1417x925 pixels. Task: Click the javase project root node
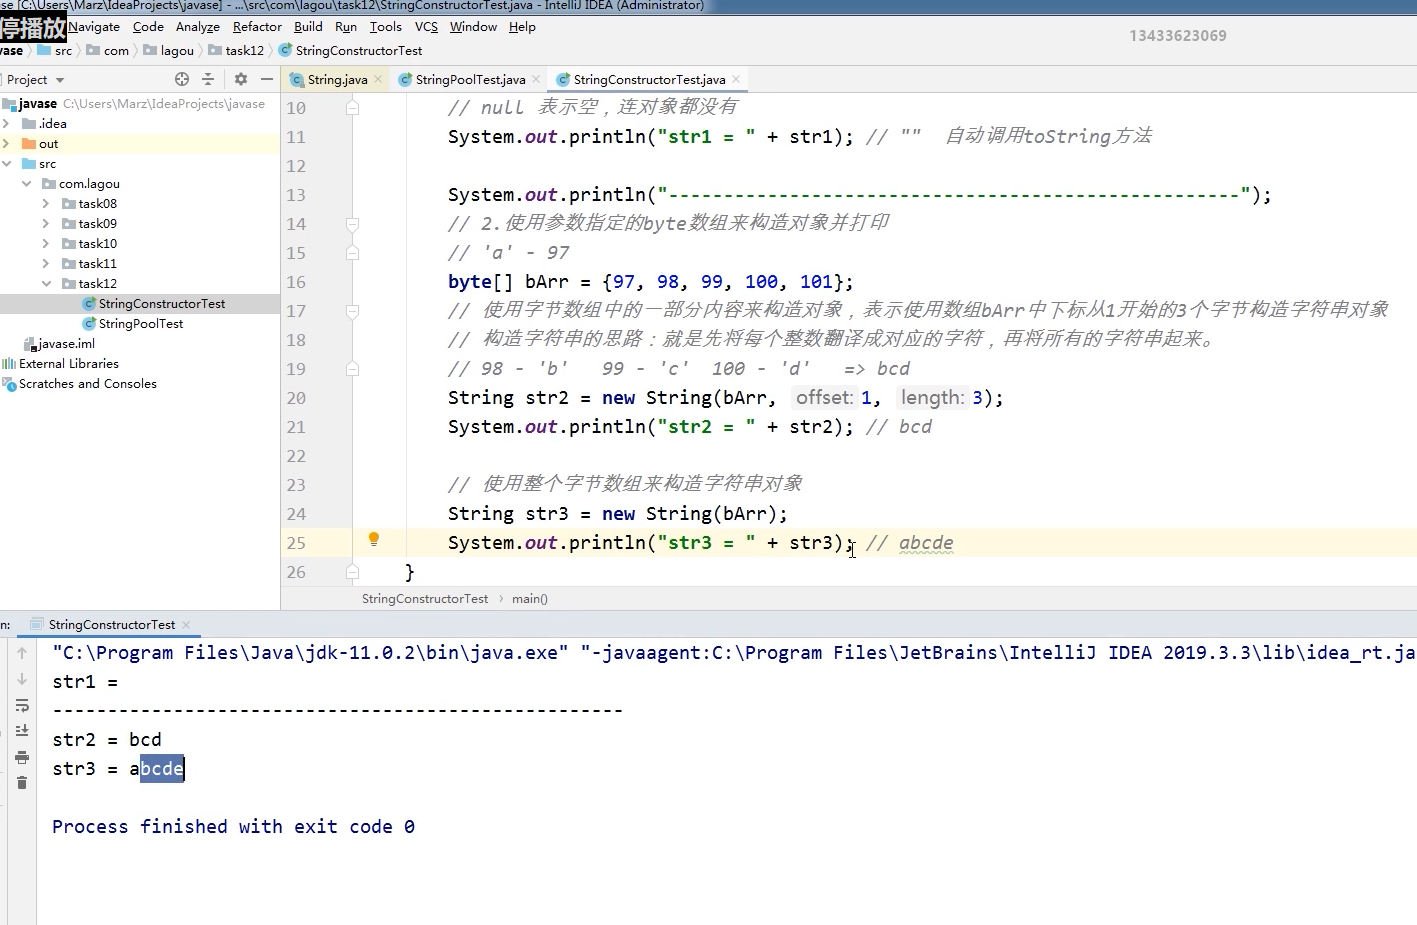38,104
